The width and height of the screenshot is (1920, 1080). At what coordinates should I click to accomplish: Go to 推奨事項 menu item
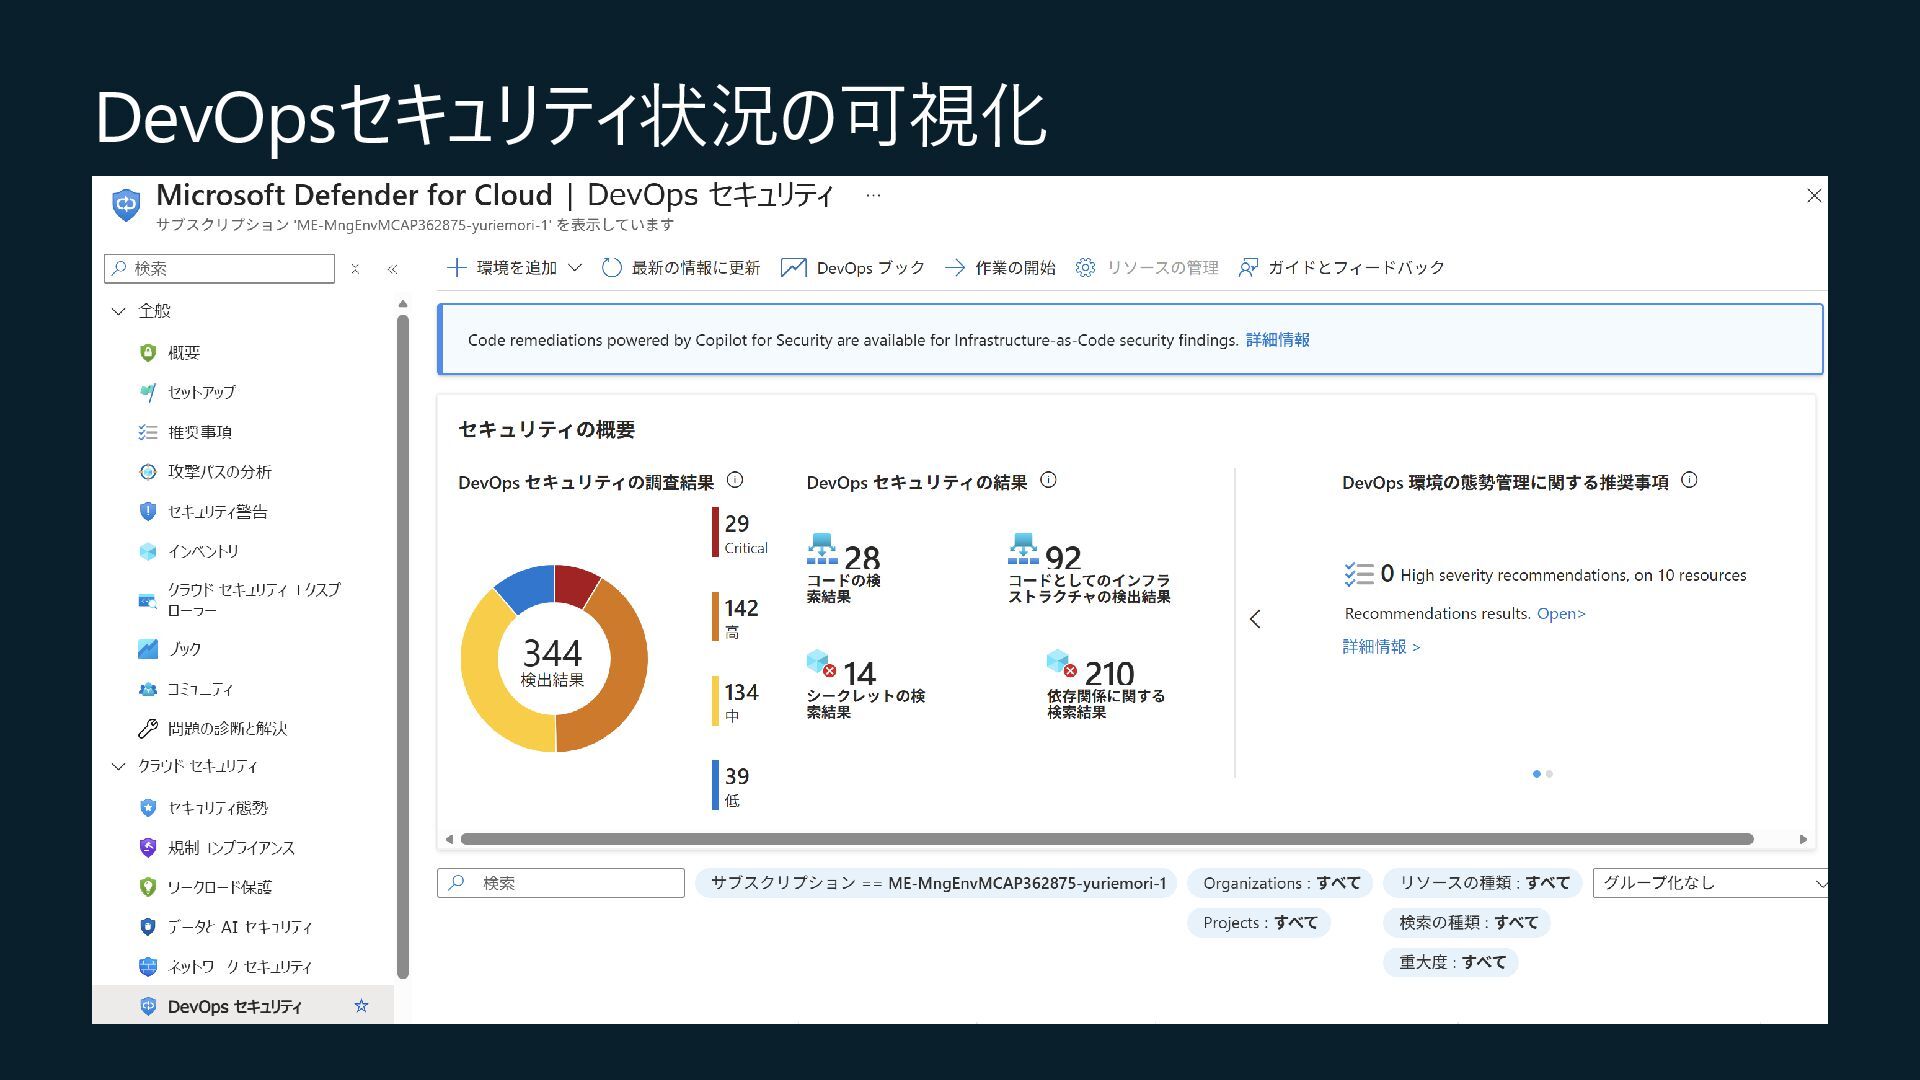coord(199,432)
